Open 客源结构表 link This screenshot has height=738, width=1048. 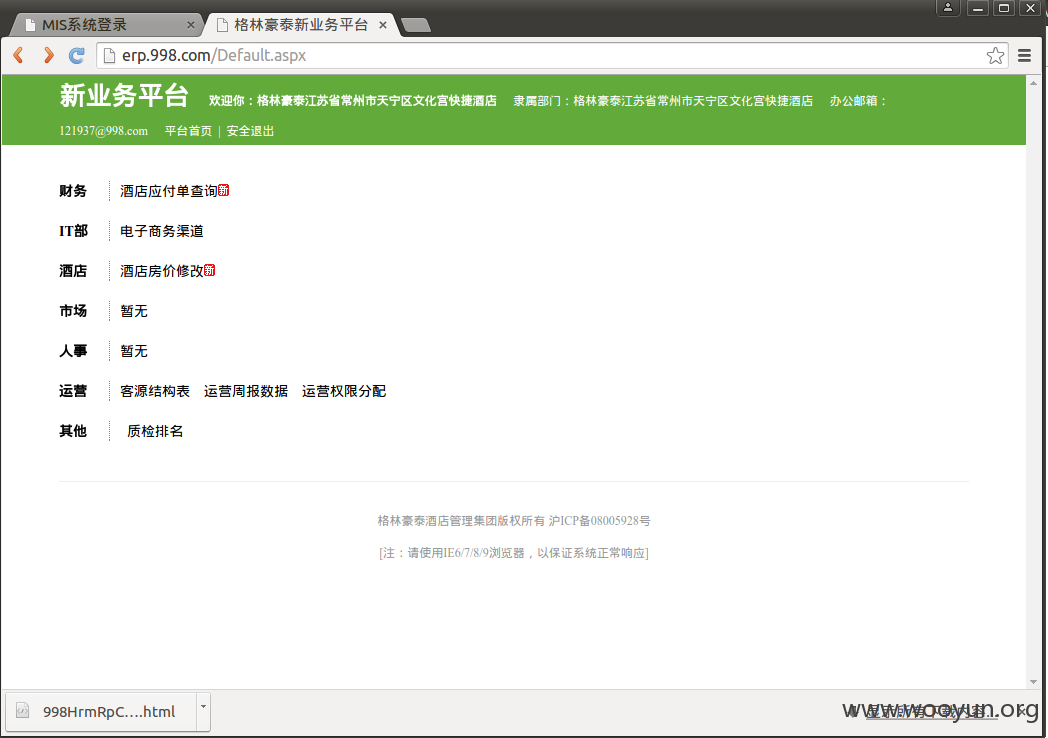[155, 391]
